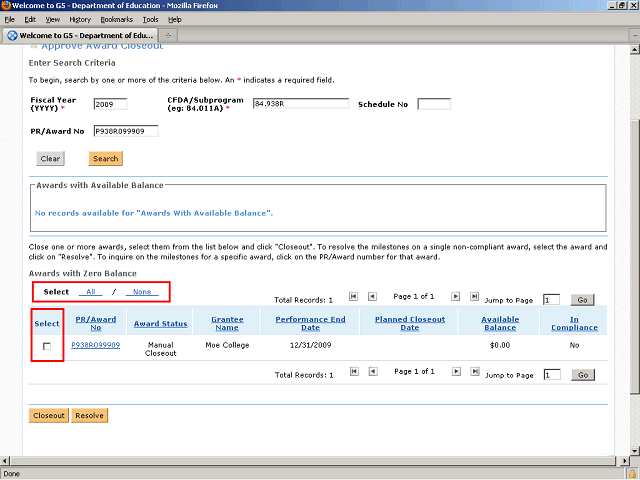
Task: Focus lower Jump to Page field
Action: click(552, 375)
